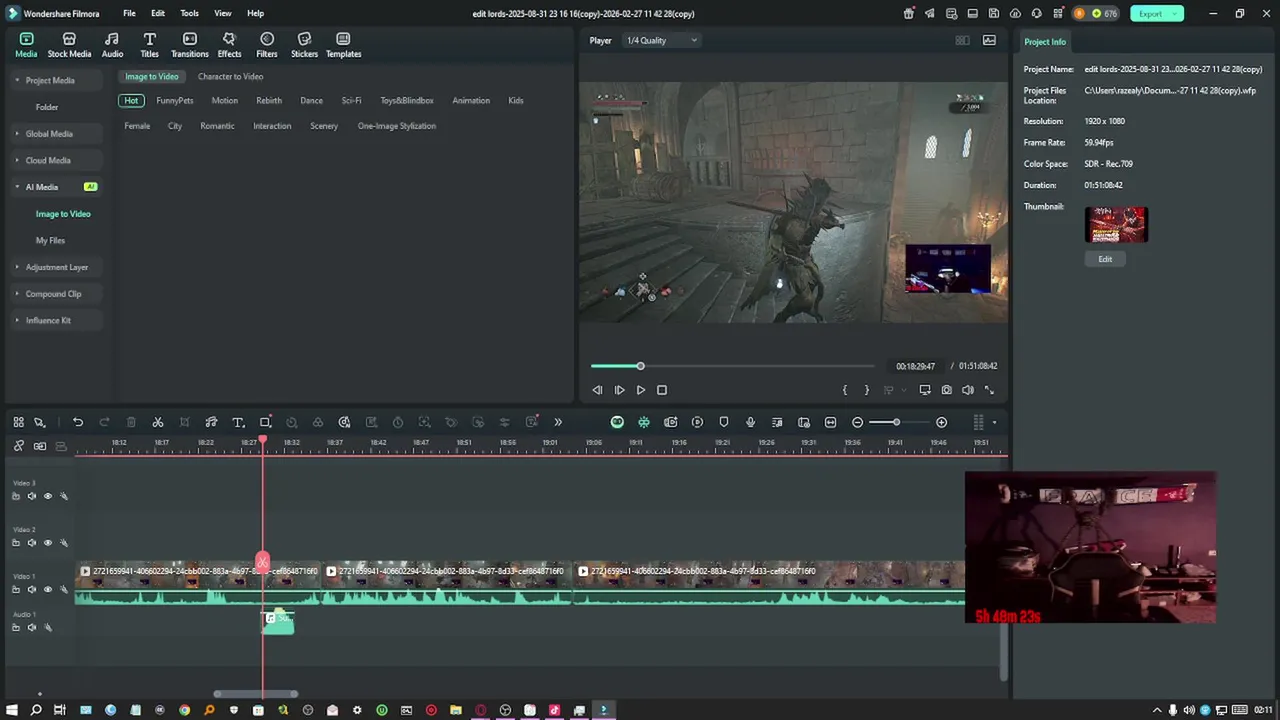The height and width of the screenshot is (720, 1280).
Task: Click the Mark Out curly brace
Action: point(866,390)
